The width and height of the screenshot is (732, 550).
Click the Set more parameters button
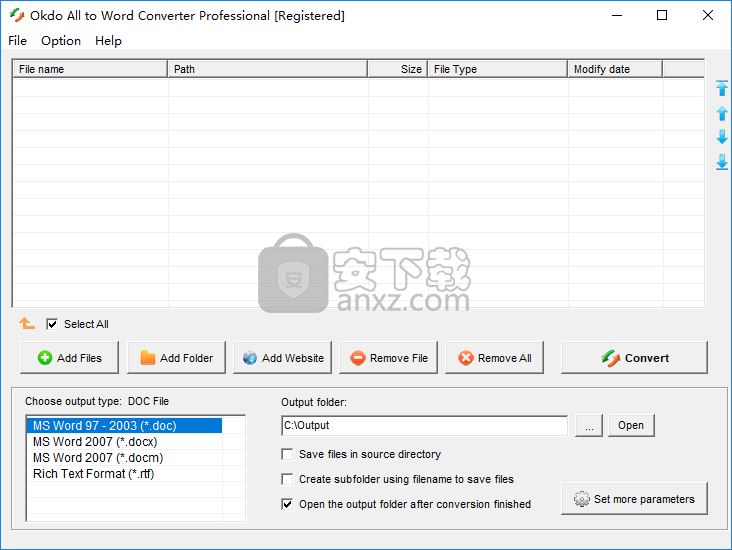pos(634,499)
